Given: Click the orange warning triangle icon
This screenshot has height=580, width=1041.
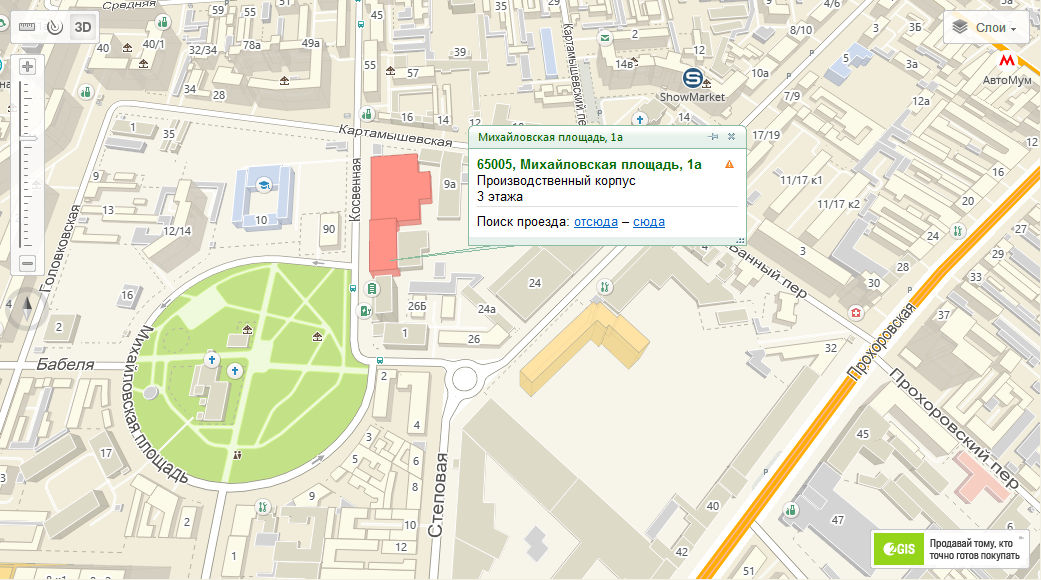Looking at the screenshot, I should [729, 164].
